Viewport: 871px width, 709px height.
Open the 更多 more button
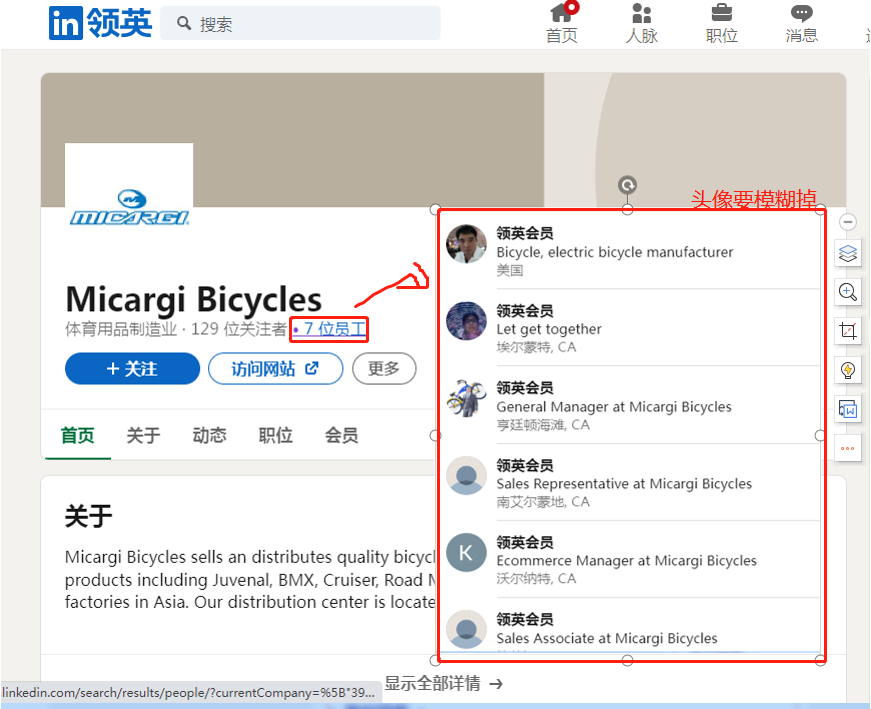click(384, 368)
